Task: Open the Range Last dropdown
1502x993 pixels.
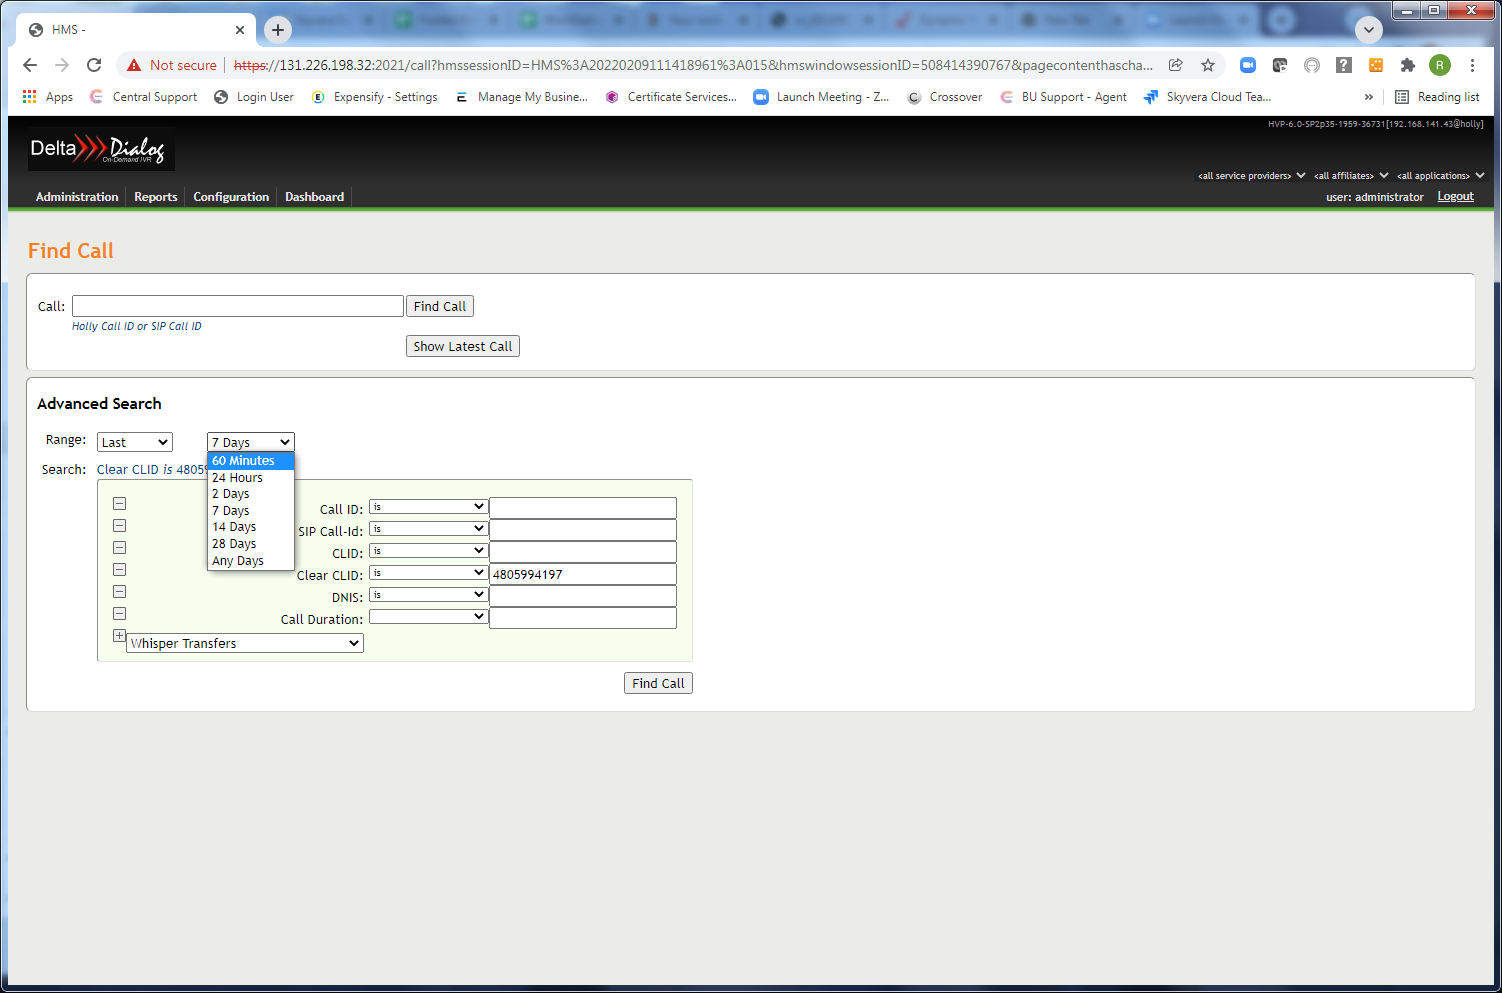Action: (134, 442)
